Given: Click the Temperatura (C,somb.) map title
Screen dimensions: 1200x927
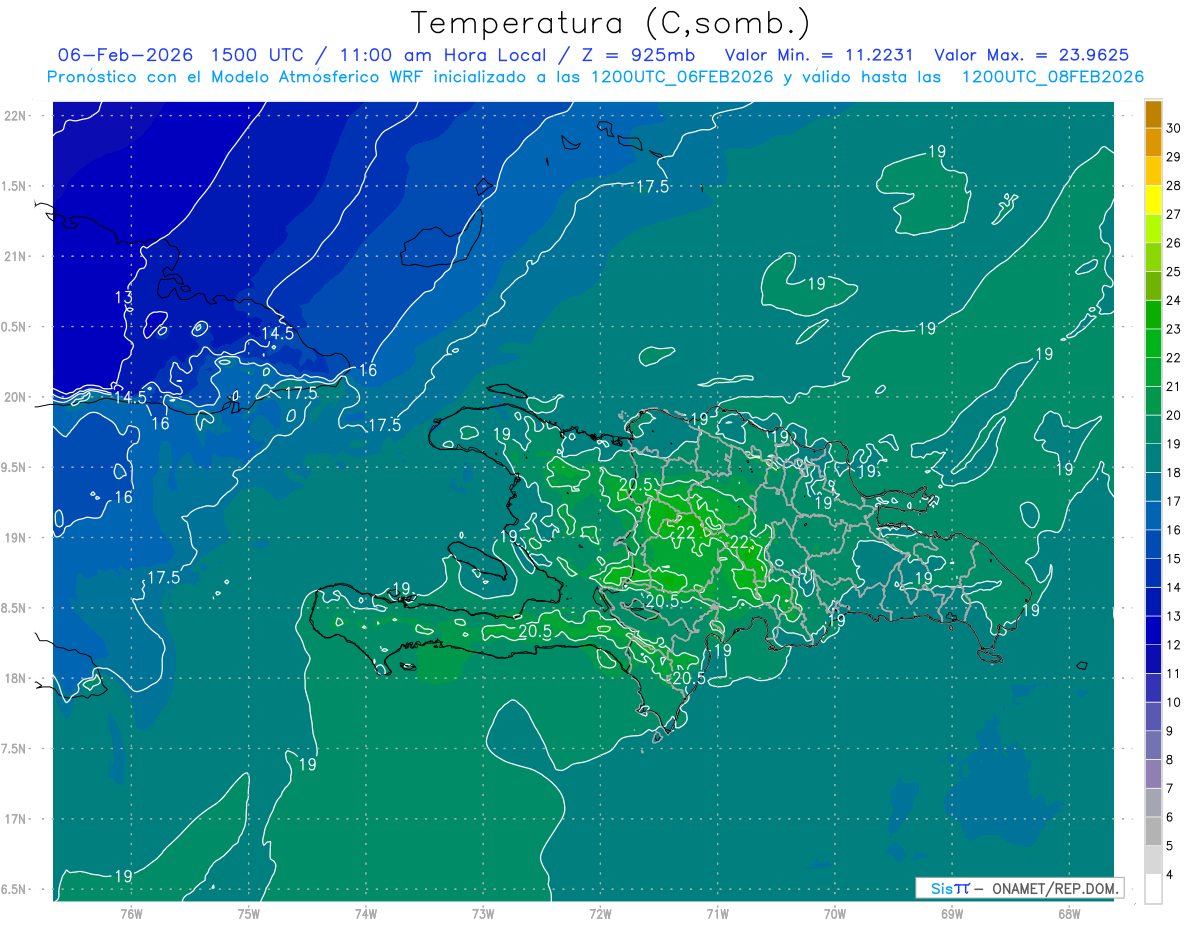Looking at the screenshot, I should (x=610, y=22).
